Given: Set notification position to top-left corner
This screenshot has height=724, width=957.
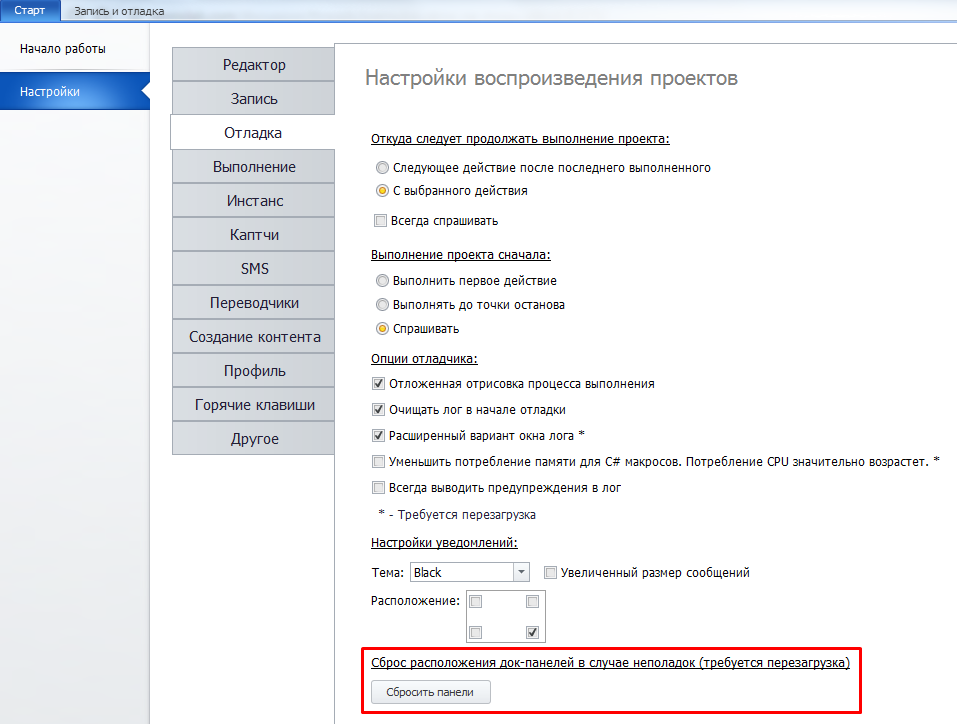Looking at the screenshot, I should coord(476,601).
